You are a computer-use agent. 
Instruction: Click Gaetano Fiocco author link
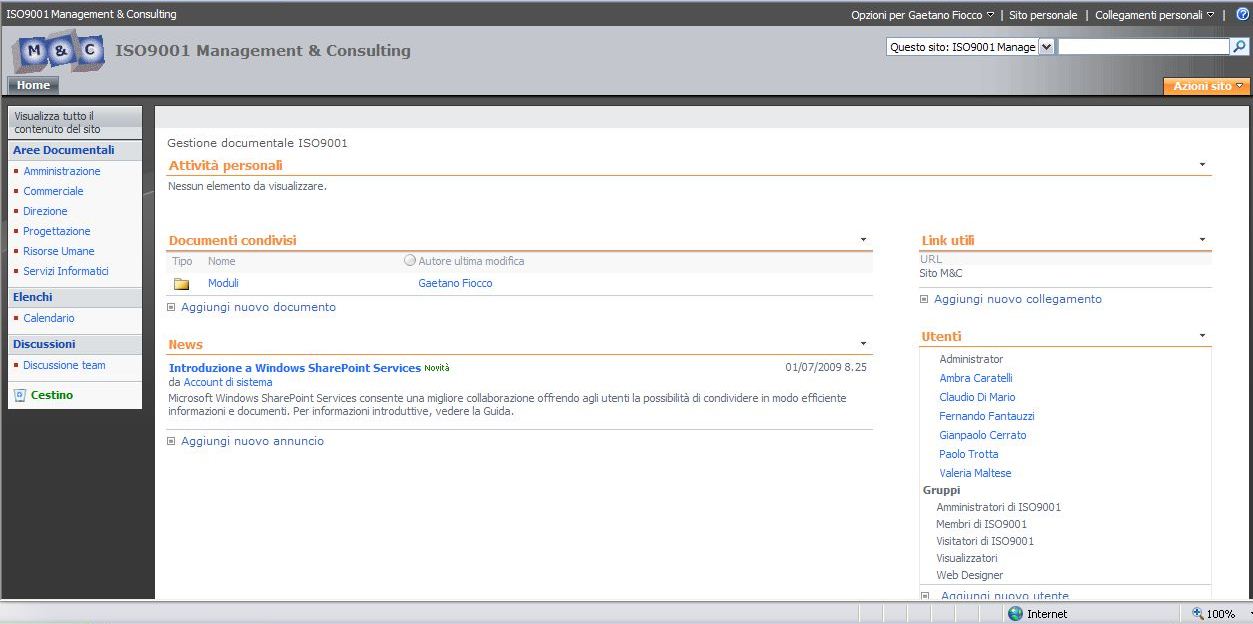(455, 283)
